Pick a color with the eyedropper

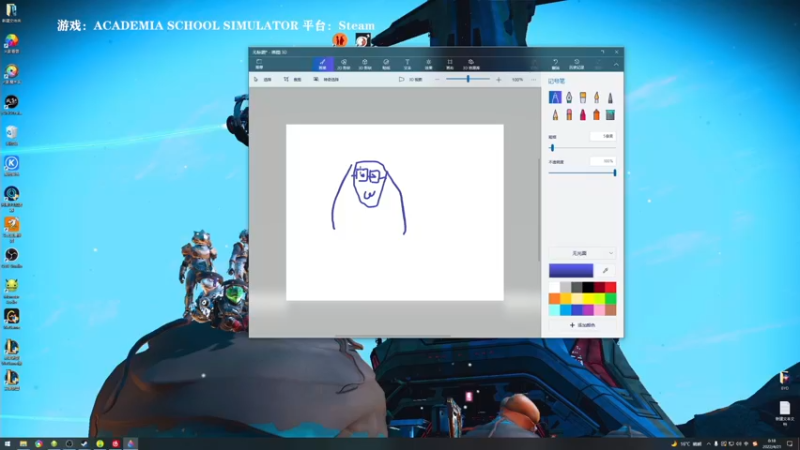(x=606, y=270)
